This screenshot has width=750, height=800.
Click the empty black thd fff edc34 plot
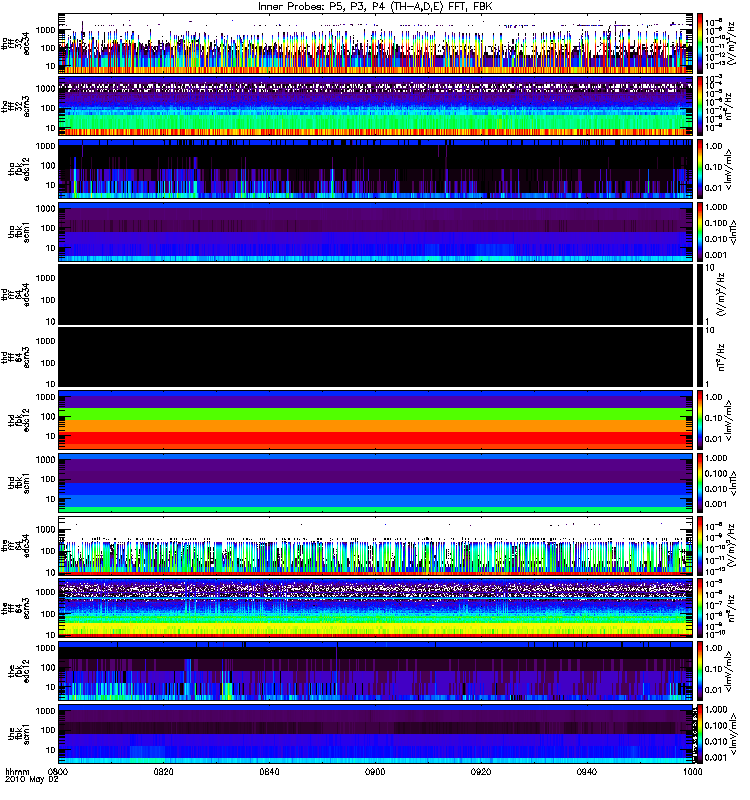375,294
